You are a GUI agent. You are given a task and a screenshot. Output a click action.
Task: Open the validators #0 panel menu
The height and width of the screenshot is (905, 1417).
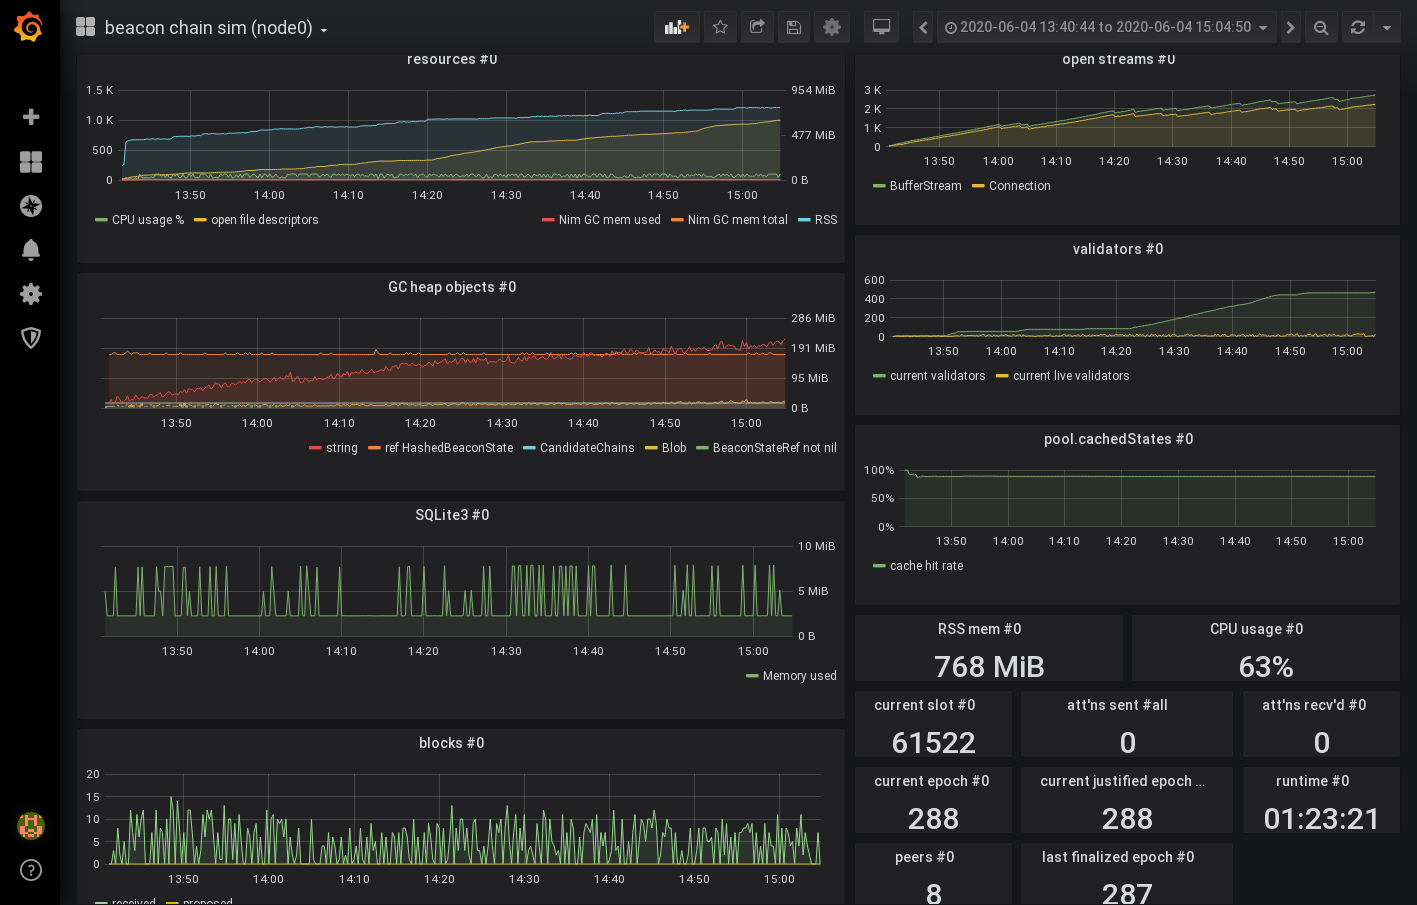[x=1118, y=249]
